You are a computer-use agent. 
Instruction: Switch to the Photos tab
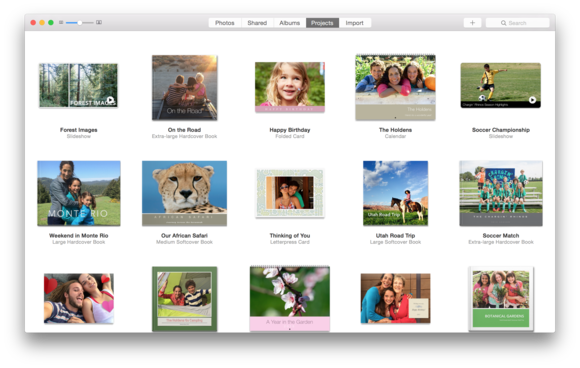[225, 23]
